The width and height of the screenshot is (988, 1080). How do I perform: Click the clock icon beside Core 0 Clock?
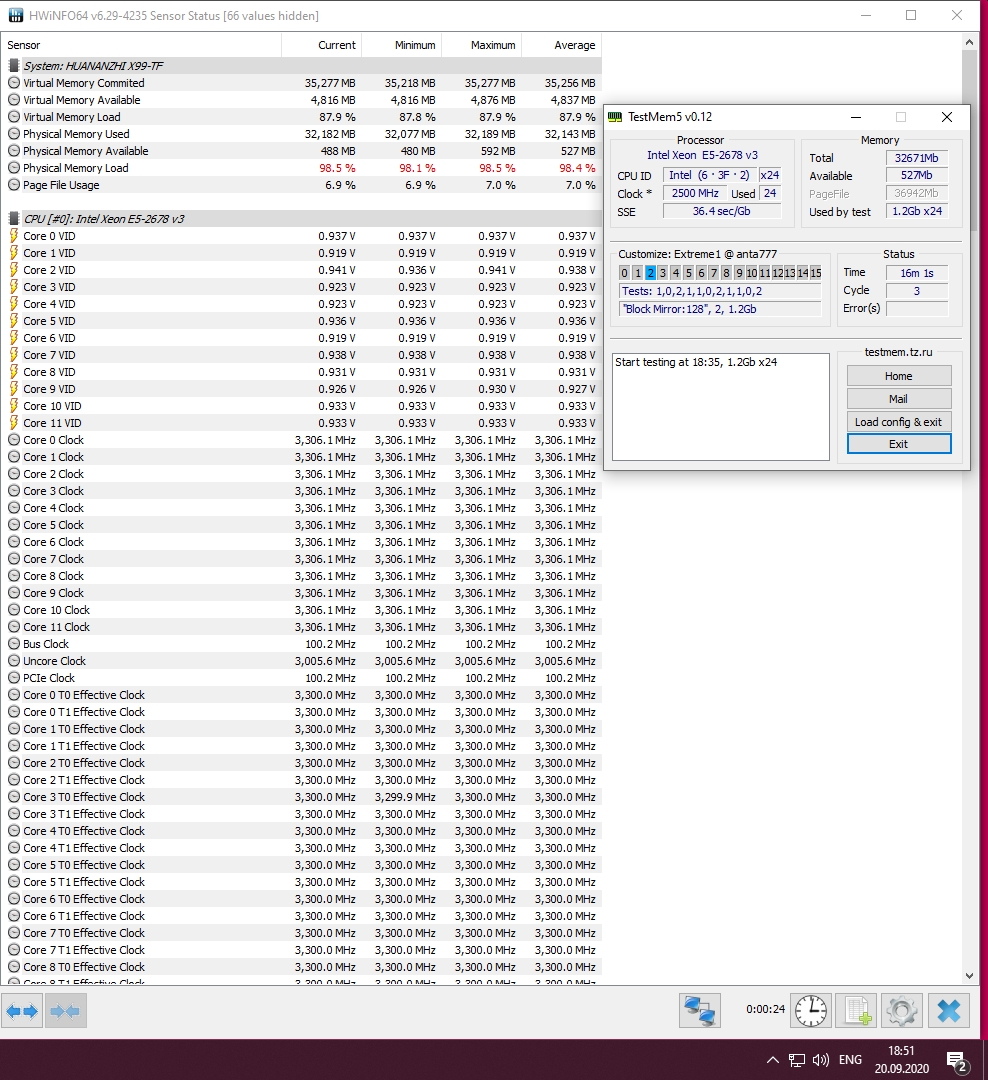(x=14, y=440)
